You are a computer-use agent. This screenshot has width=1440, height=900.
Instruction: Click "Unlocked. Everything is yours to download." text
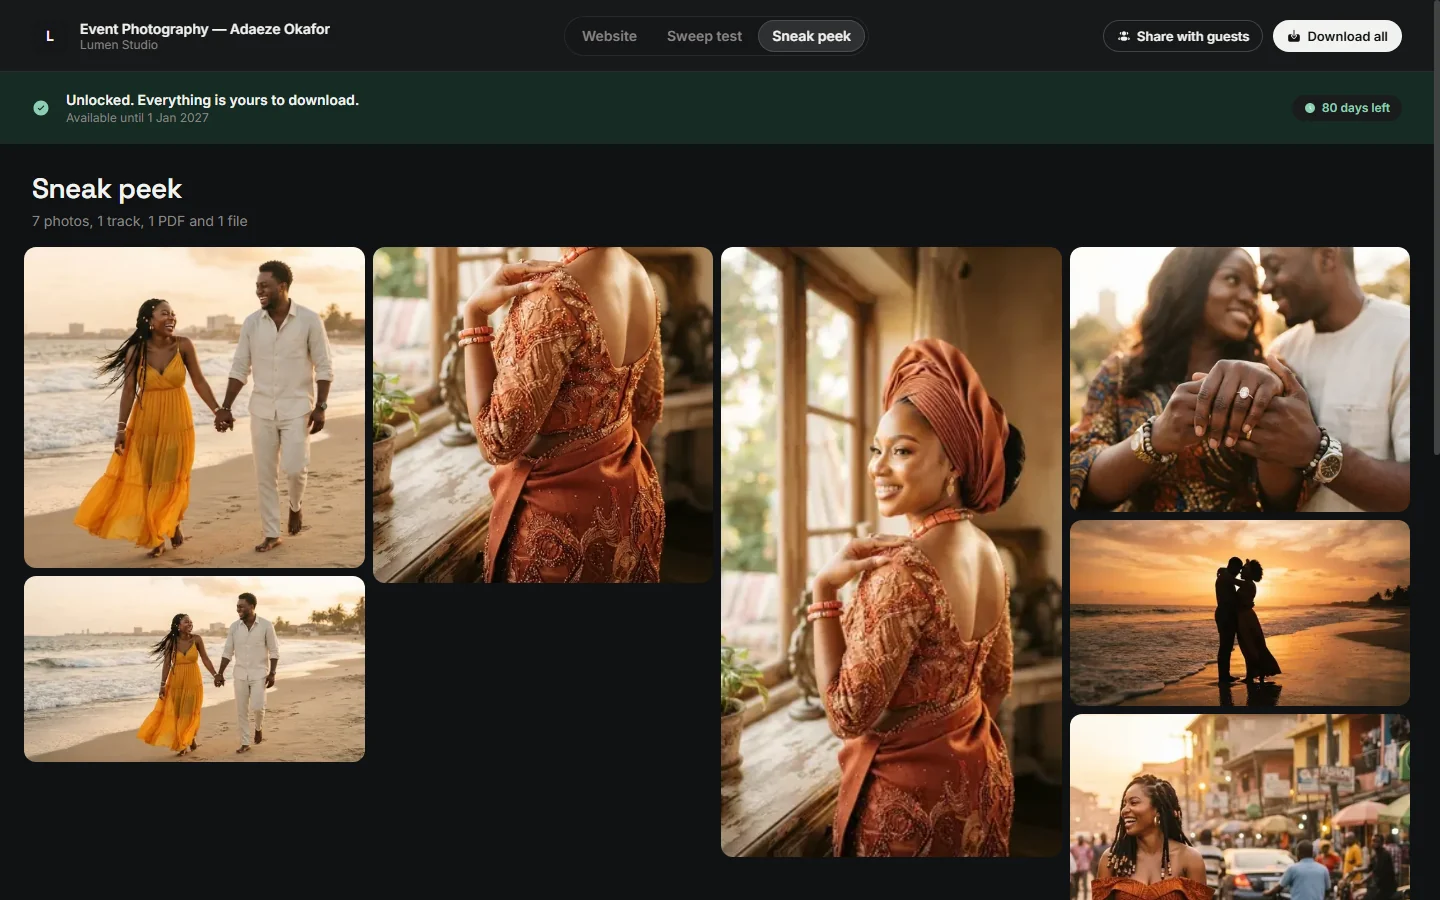[x=212, y=100]
